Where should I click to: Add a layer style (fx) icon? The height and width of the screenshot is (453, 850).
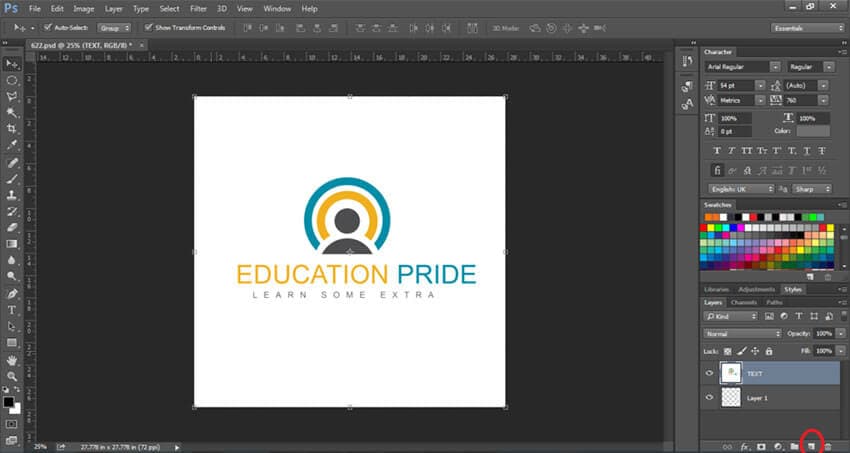click(x=744, y=446)
